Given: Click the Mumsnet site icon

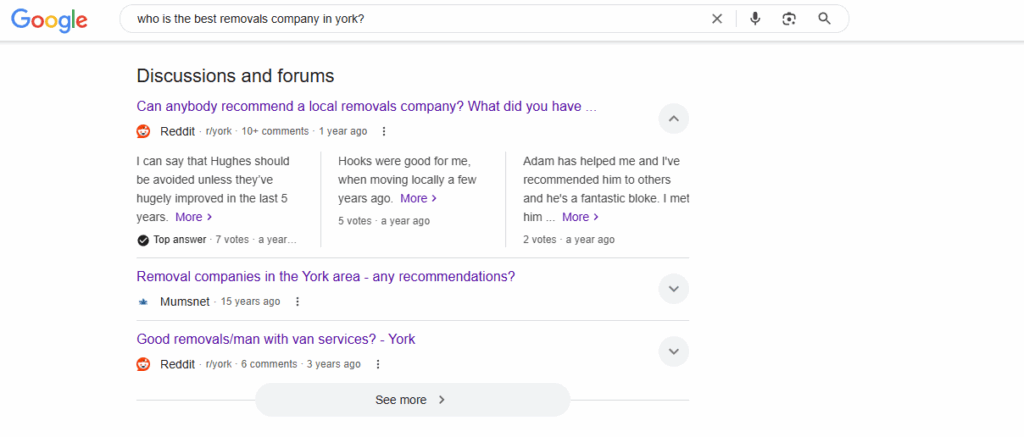Looking at the screenshot, I should (144, 302).
